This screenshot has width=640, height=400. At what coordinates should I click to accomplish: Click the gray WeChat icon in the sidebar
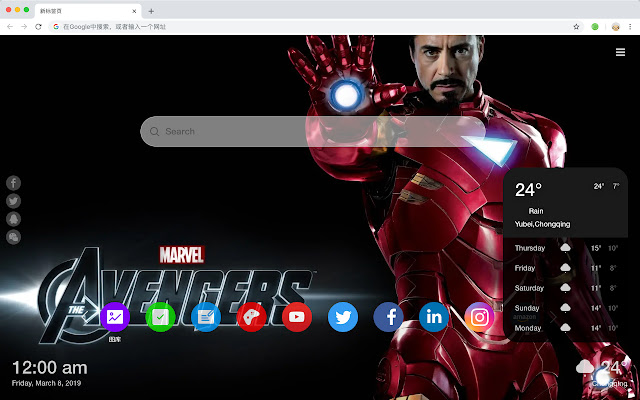[x=13, y=237]
